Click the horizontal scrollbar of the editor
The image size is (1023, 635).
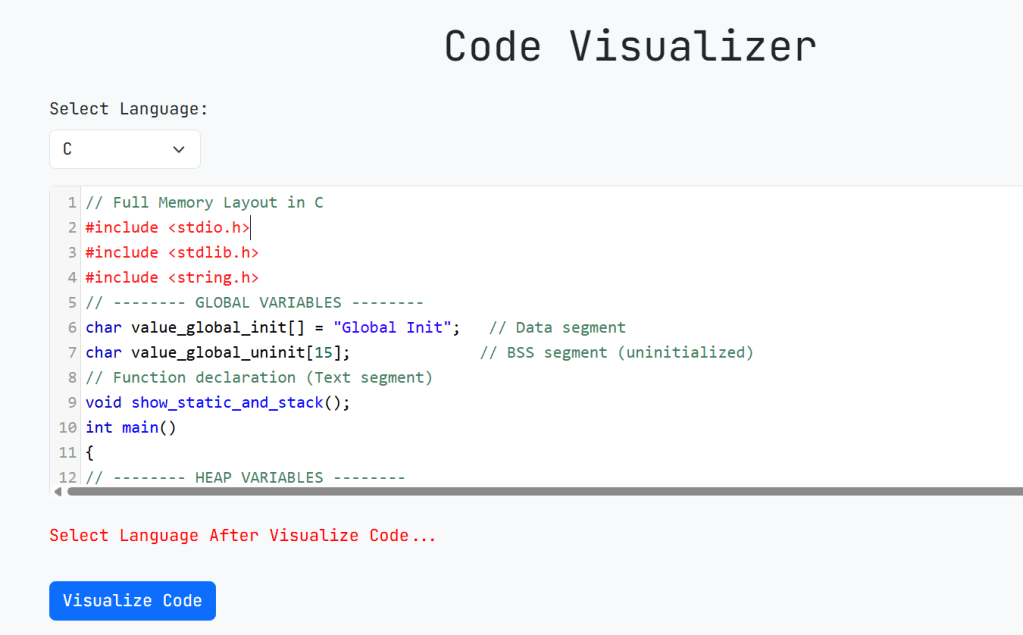[540, 491]
